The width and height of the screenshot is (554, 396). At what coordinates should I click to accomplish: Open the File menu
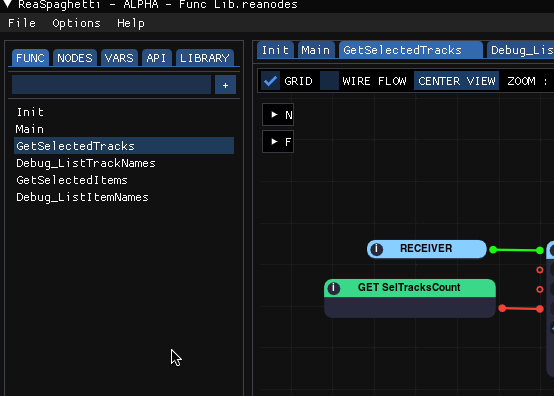point(22,23)
